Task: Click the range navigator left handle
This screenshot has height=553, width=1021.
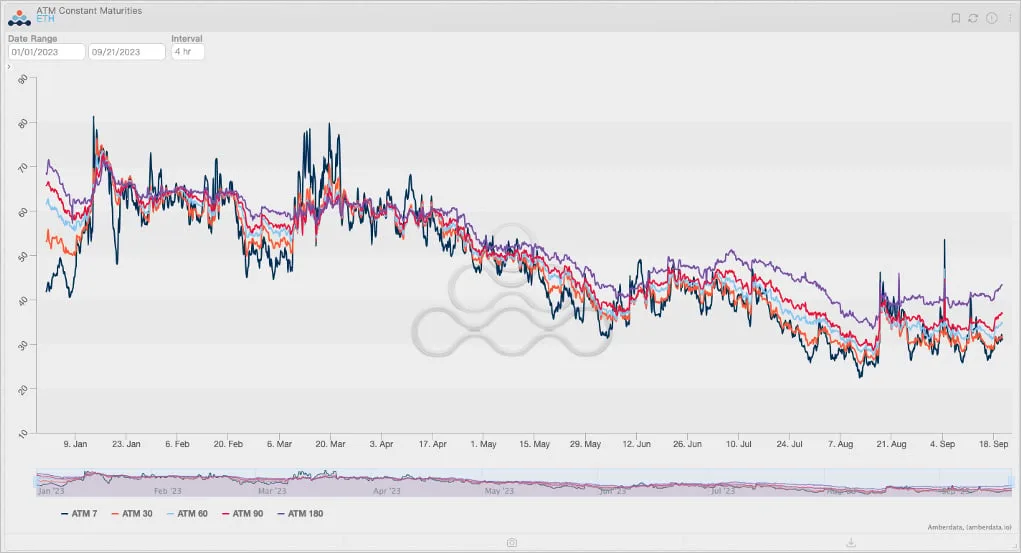Action: pyautogui.click(x=36, y=483)
